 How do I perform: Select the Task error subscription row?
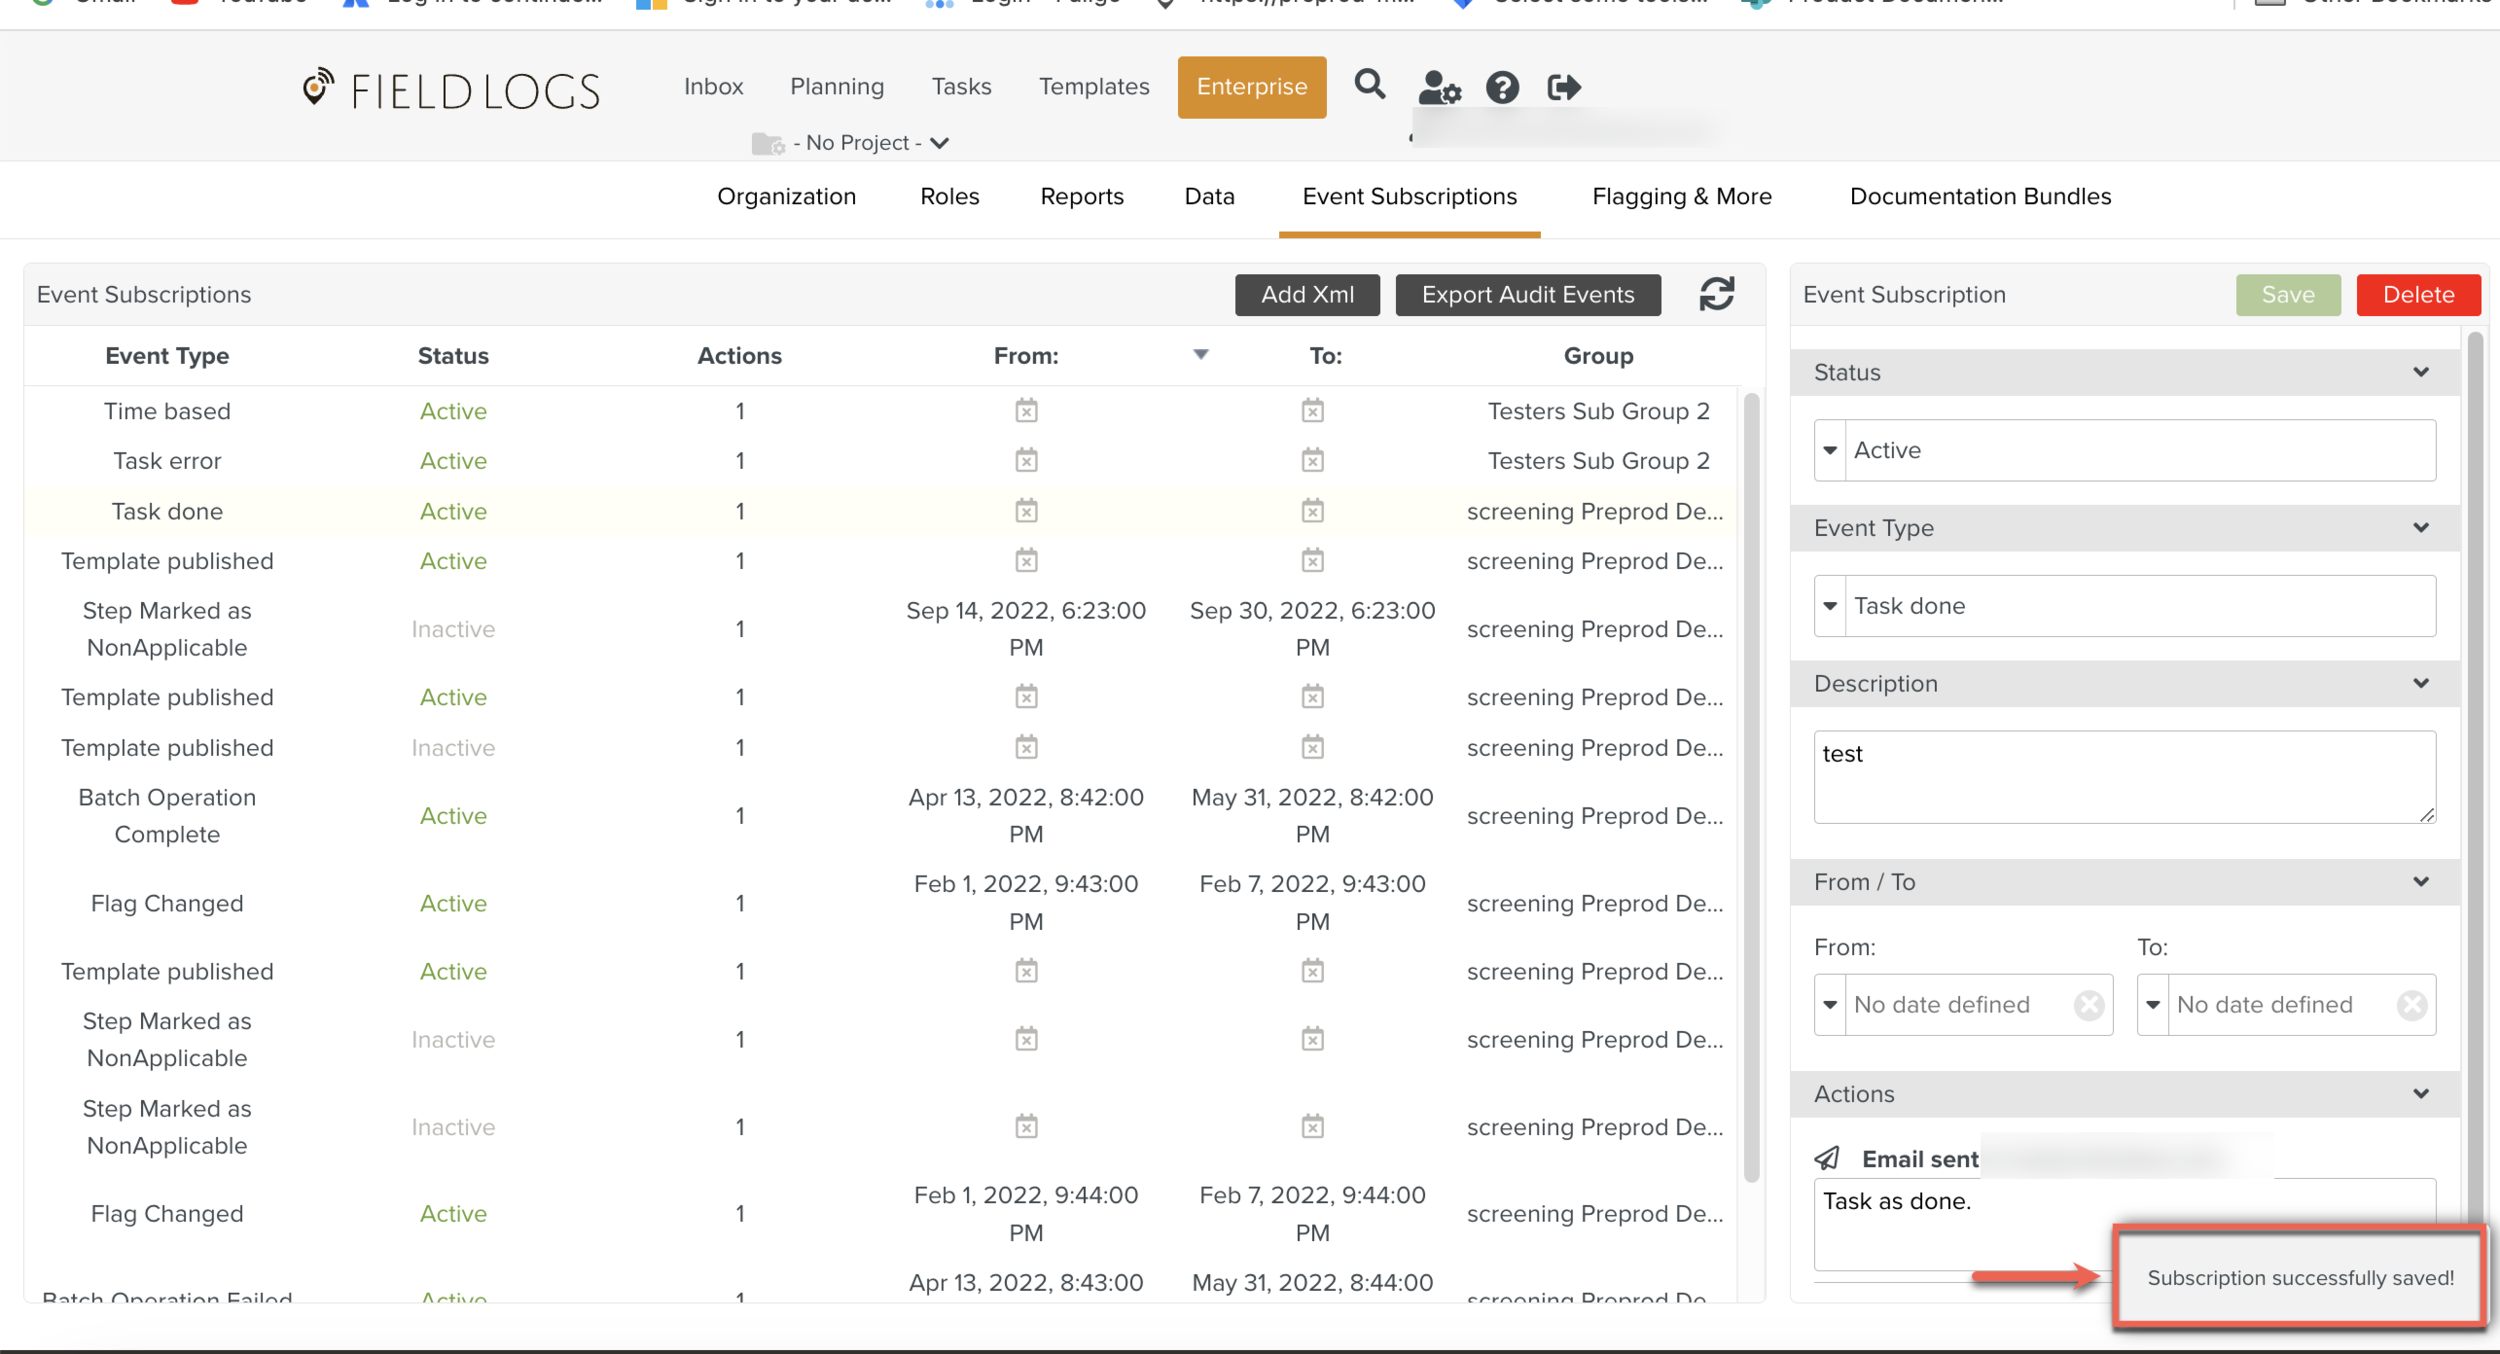[x=880, y=460]
